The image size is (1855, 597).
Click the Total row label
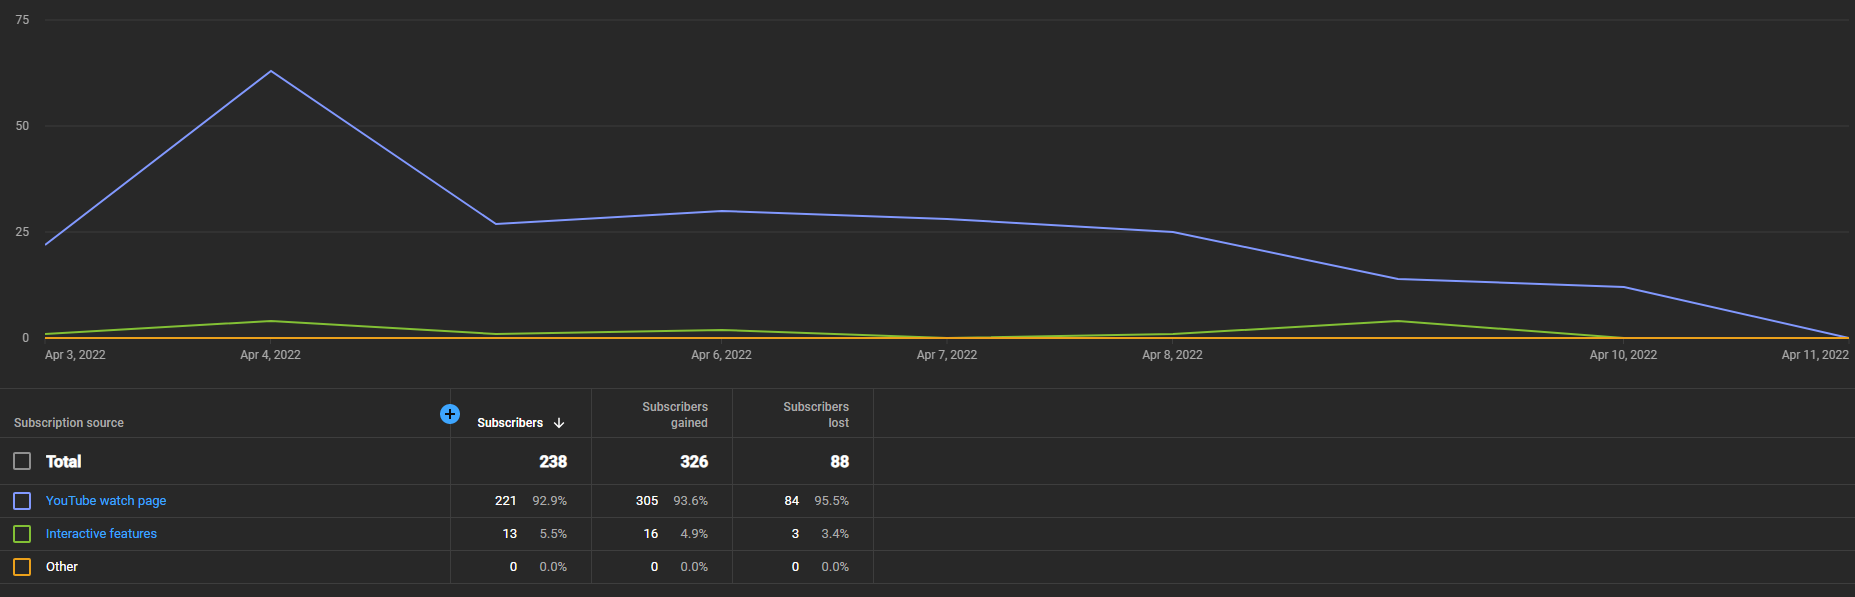click(x=63, y=461)
